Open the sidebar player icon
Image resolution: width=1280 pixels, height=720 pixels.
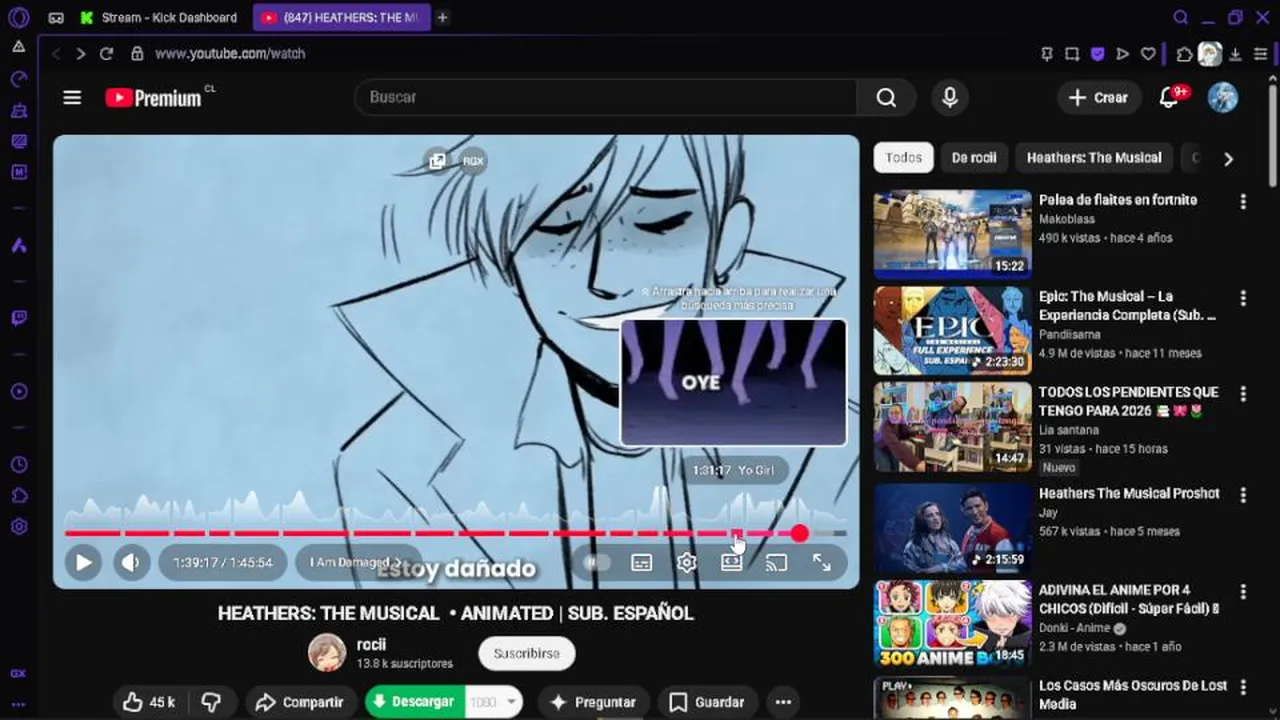18,392
